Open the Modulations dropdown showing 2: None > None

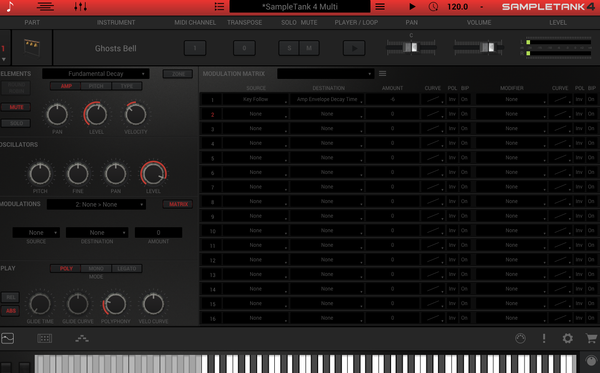96,204
